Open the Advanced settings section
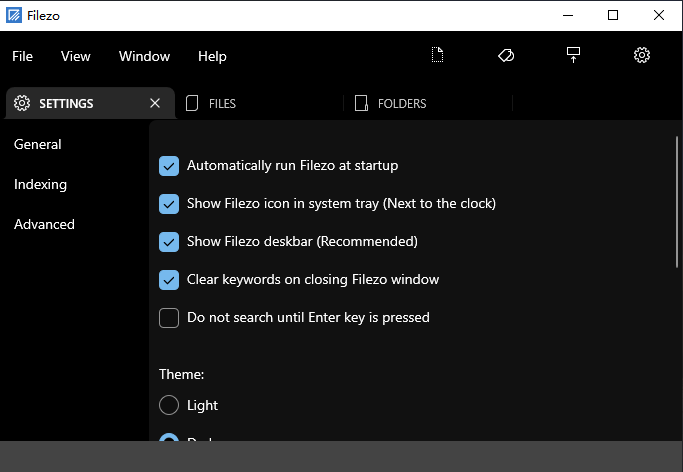Image resolution: width=683 pixels, height=472 pixels. (44, 224)
